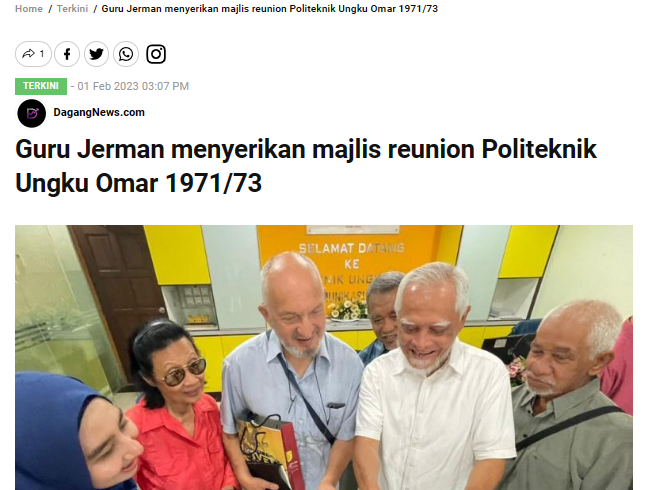Open DagangNews.com author name link
The image size is (649, 490).
point(99,112)
